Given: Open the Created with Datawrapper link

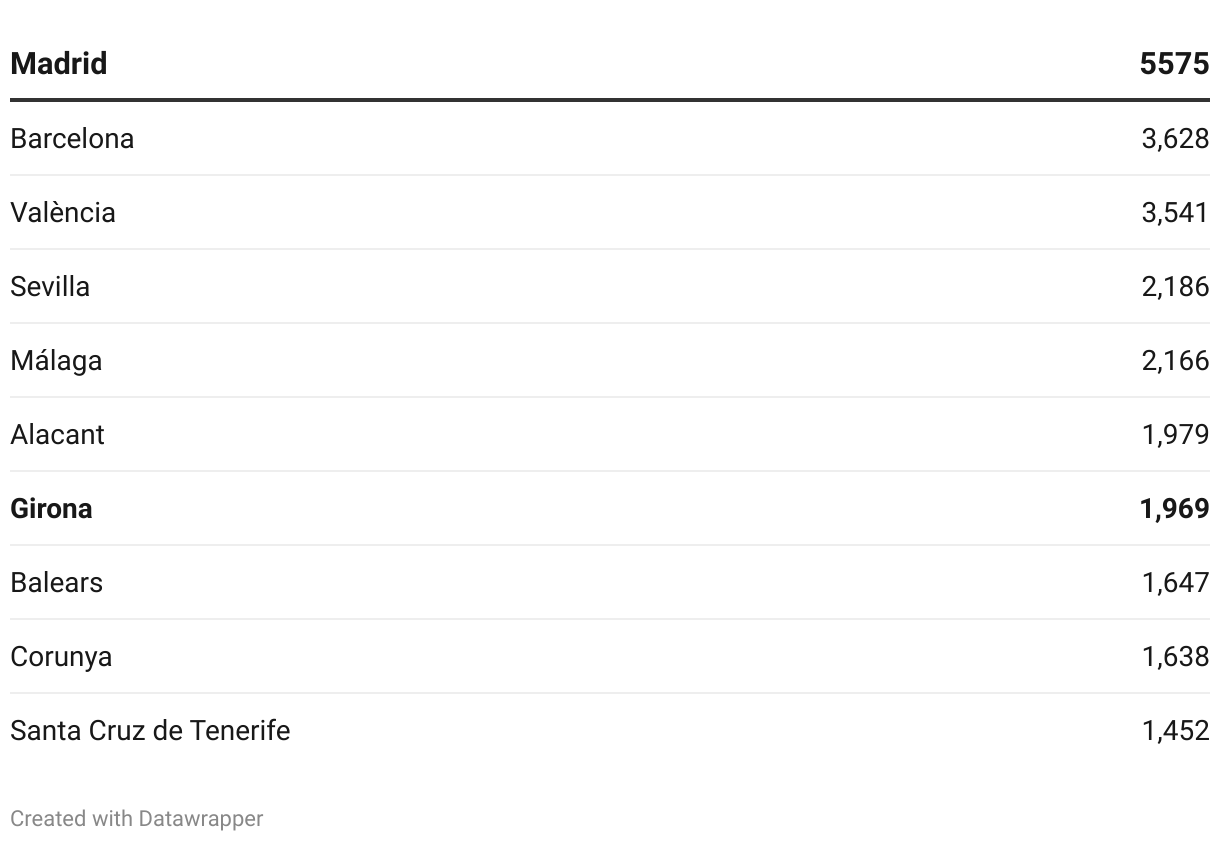Looking at the screenshot, I should click(137, 818).
